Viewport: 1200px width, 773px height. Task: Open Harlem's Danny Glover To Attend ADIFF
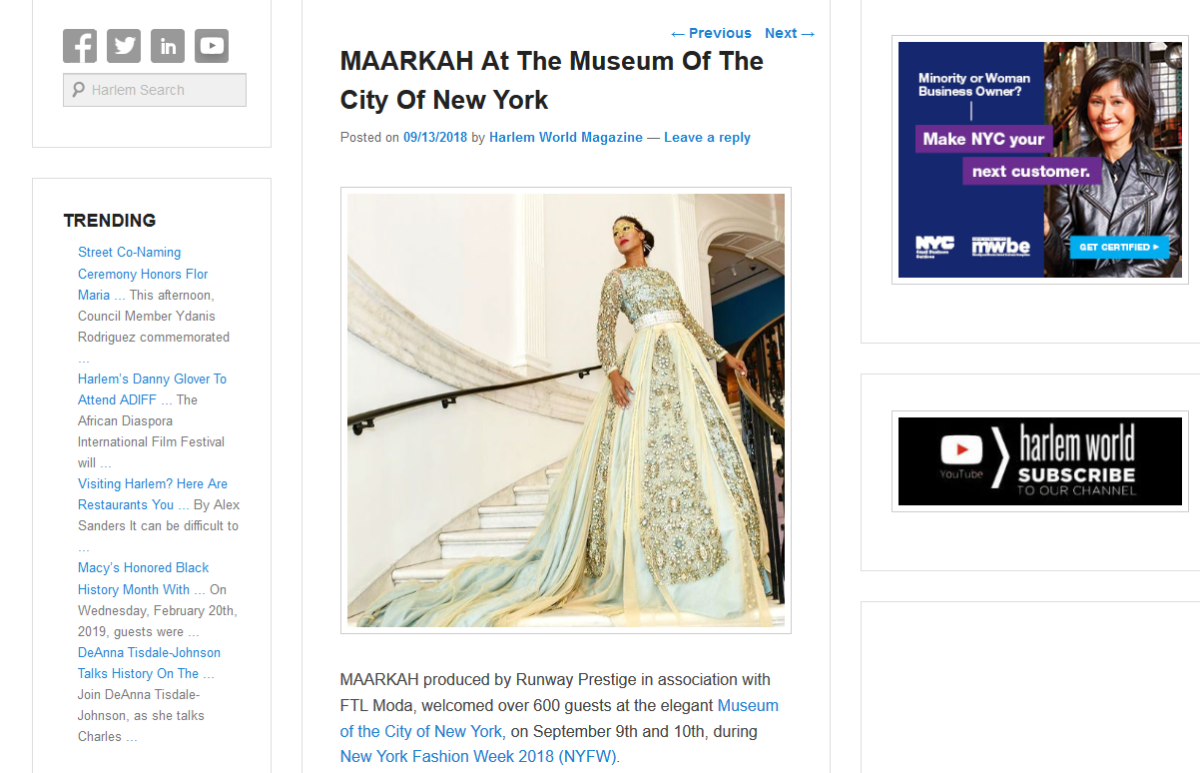pyautogui.click(x=152, y=389)
